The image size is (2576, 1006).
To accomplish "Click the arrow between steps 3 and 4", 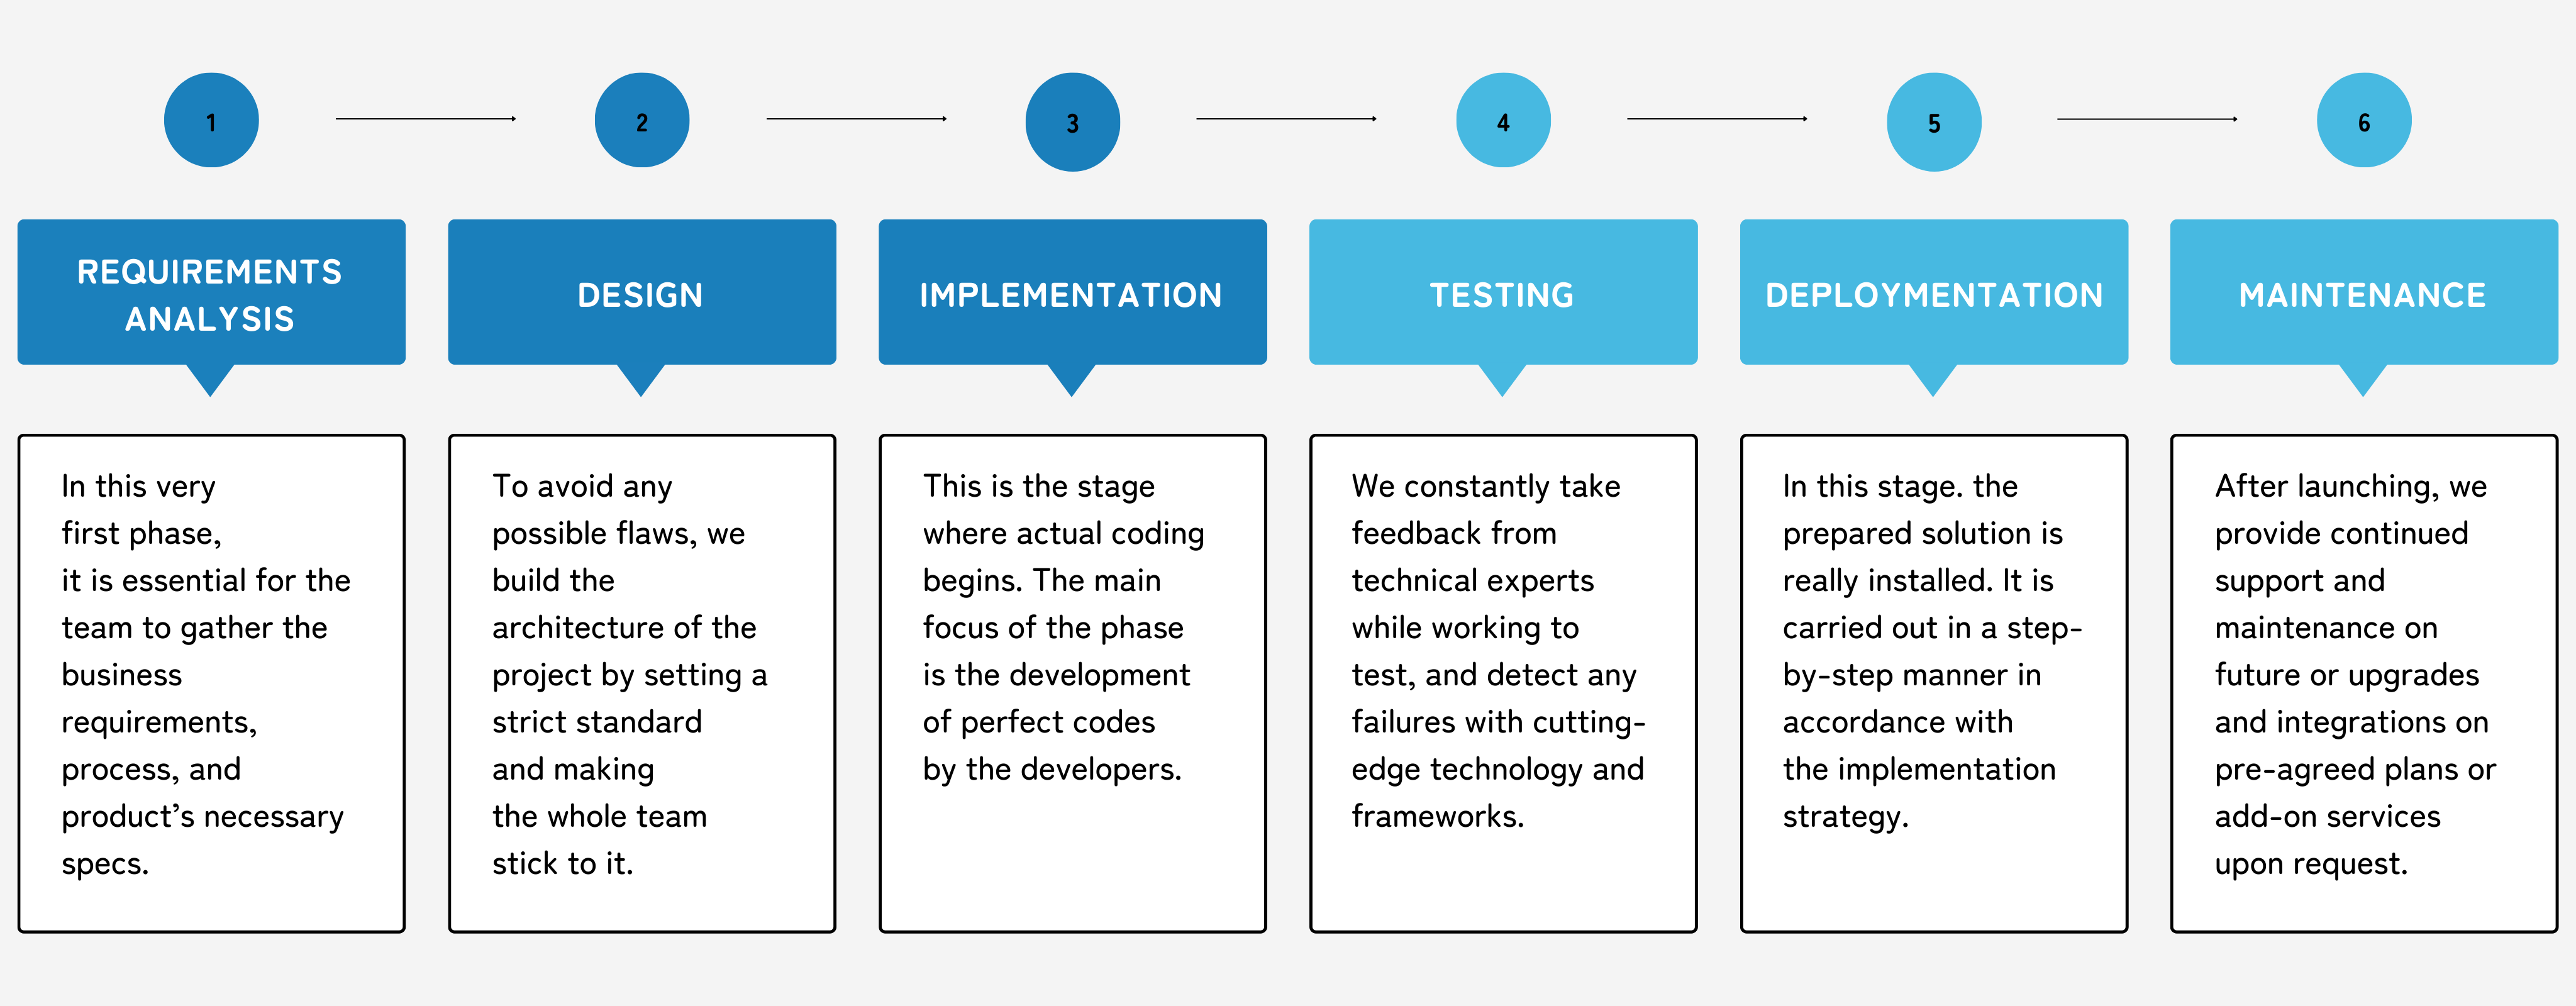I will pyautogui.click(x=1287, y=119).
